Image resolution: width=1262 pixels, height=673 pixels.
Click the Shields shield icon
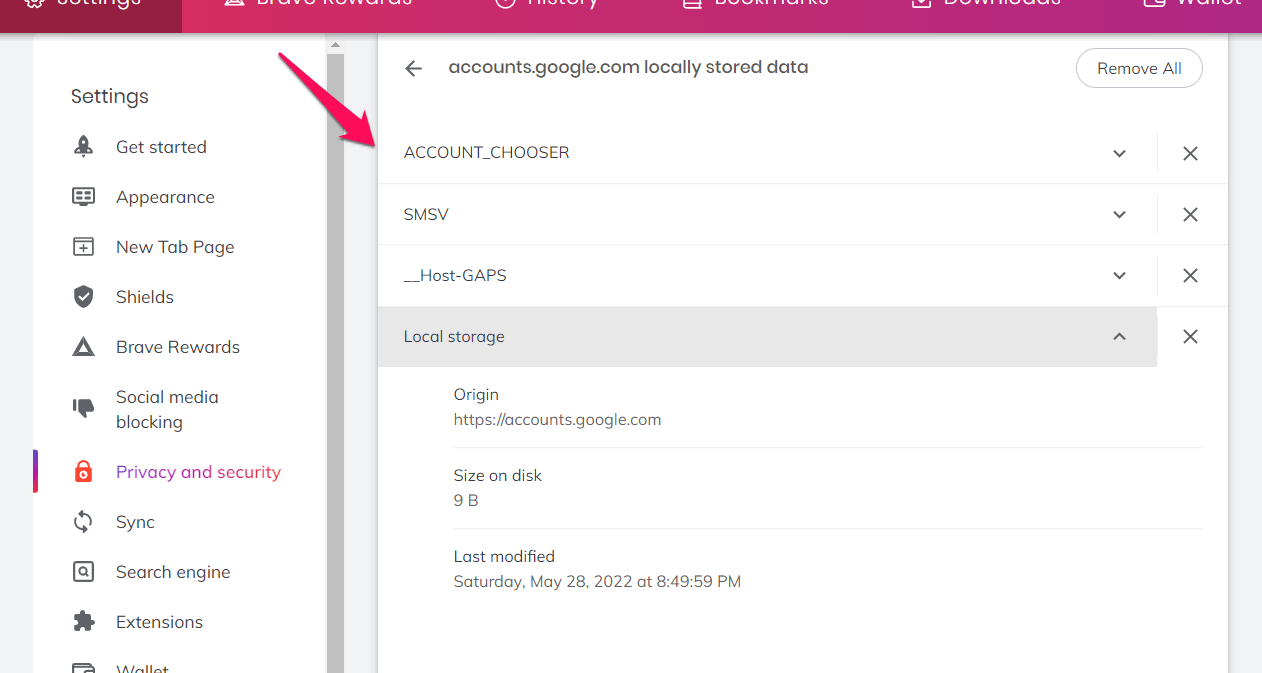tap(84, 297)
